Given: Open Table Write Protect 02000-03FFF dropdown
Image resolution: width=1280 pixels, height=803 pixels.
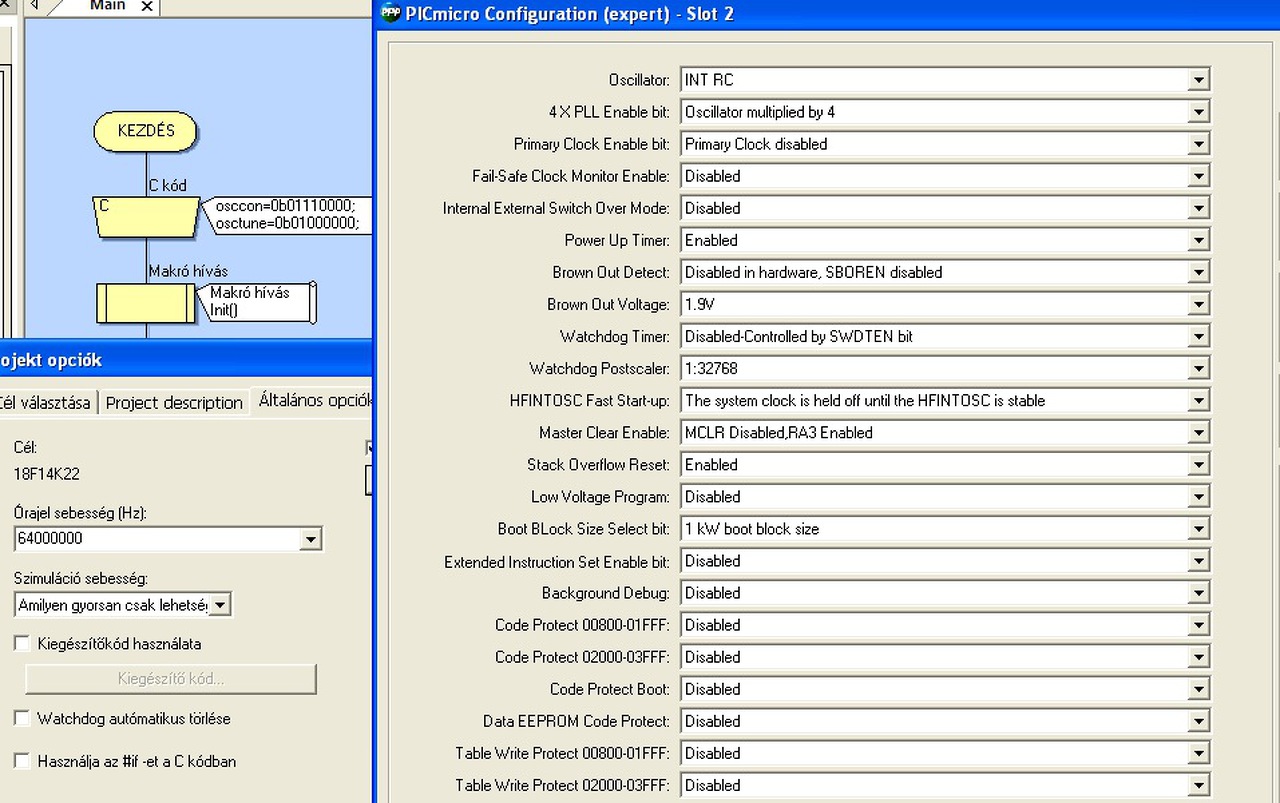Looking at the screenshot, I should pyautogui.click(x=1199, y=785).
